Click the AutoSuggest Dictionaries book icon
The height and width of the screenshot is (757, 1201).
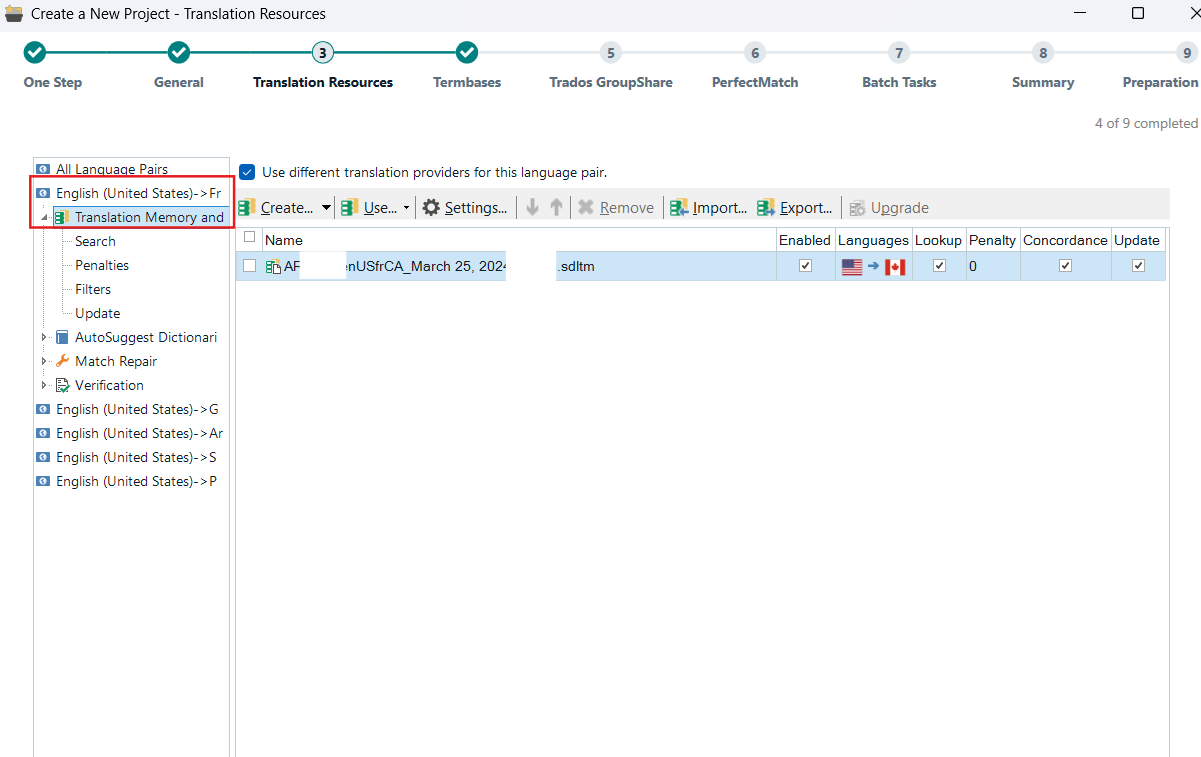click(x=62, y=337)
